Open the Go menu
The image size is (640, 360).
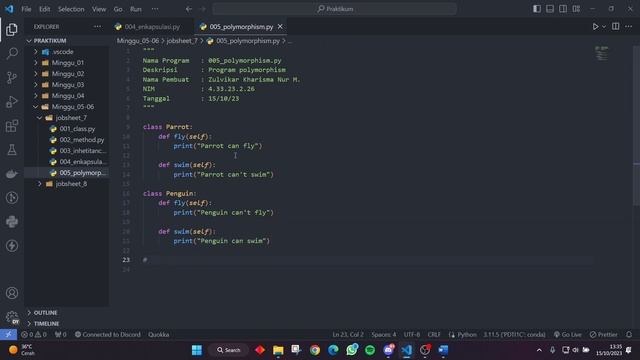tap(118, 9)
